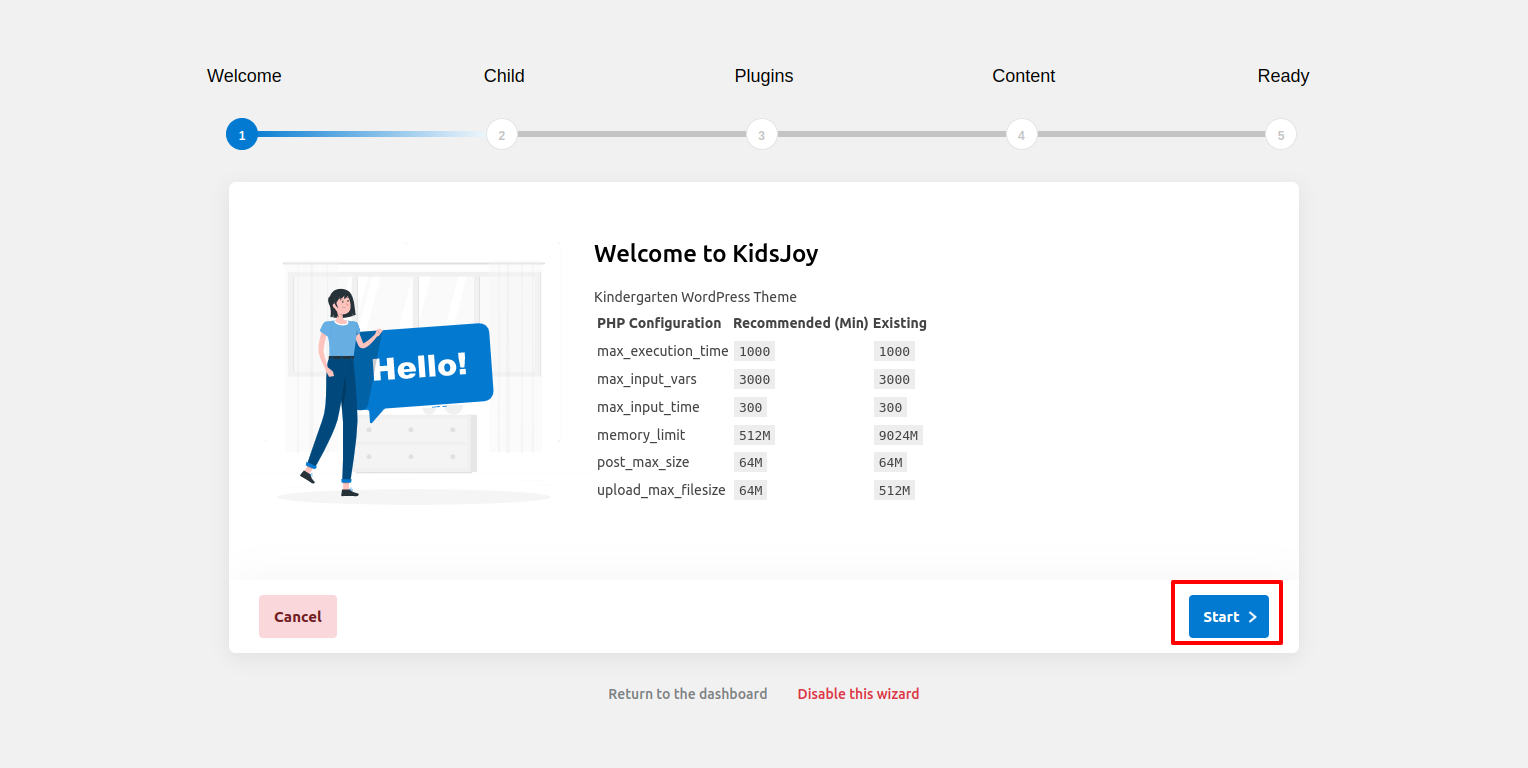
Task: Click the existing post_max_size value 64M
Action: pyautogui.click(x=891, y=462)
